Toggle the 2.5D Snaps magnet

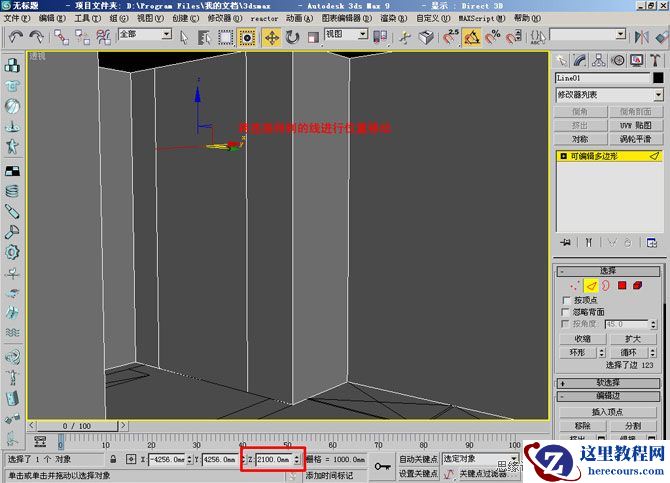tap(450, 38)
